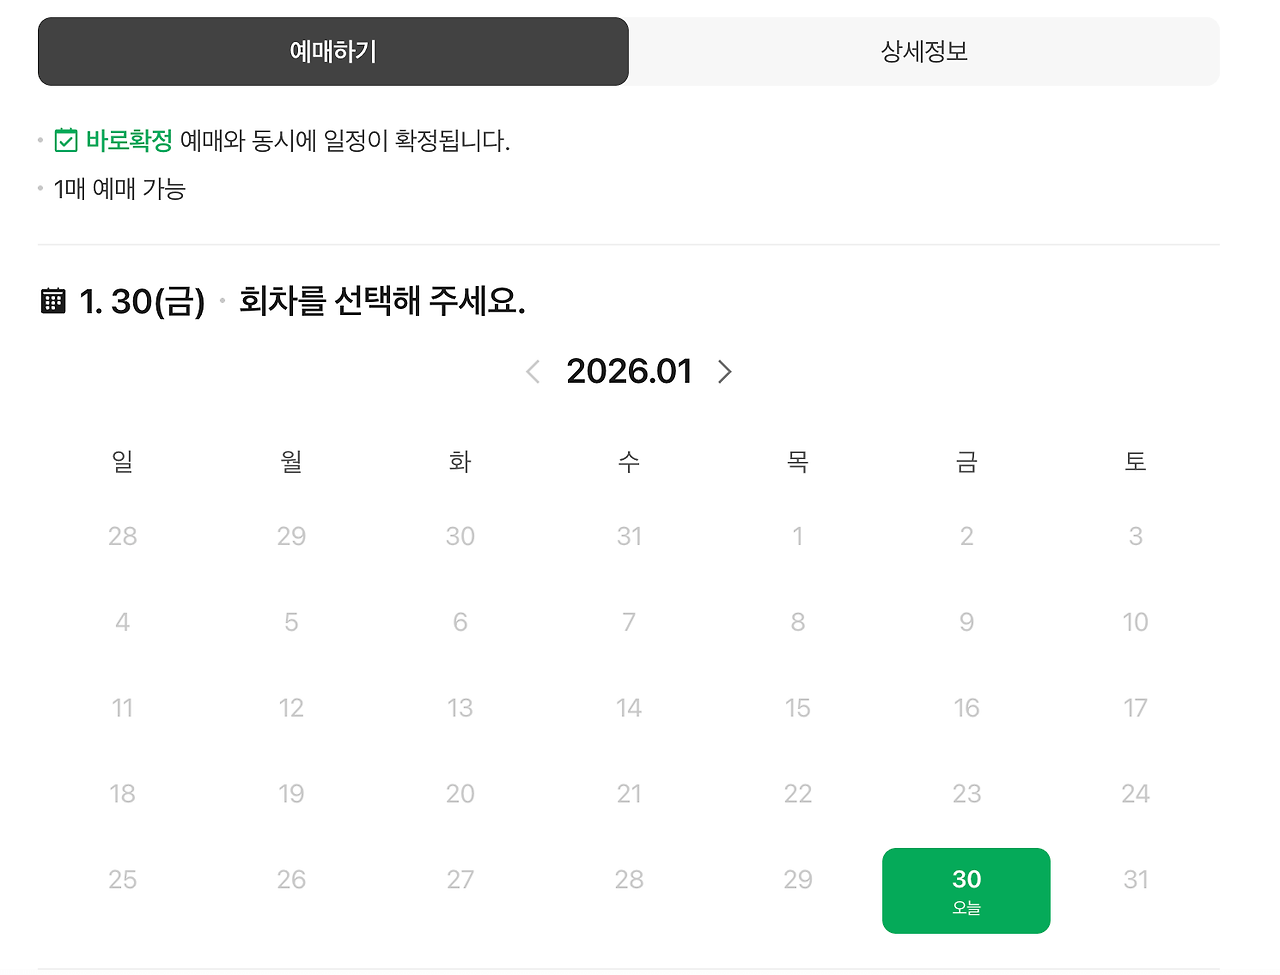Select January 31 on the calendar
The width and height of the screenshot is (1280, 975).
[1135, 879]
